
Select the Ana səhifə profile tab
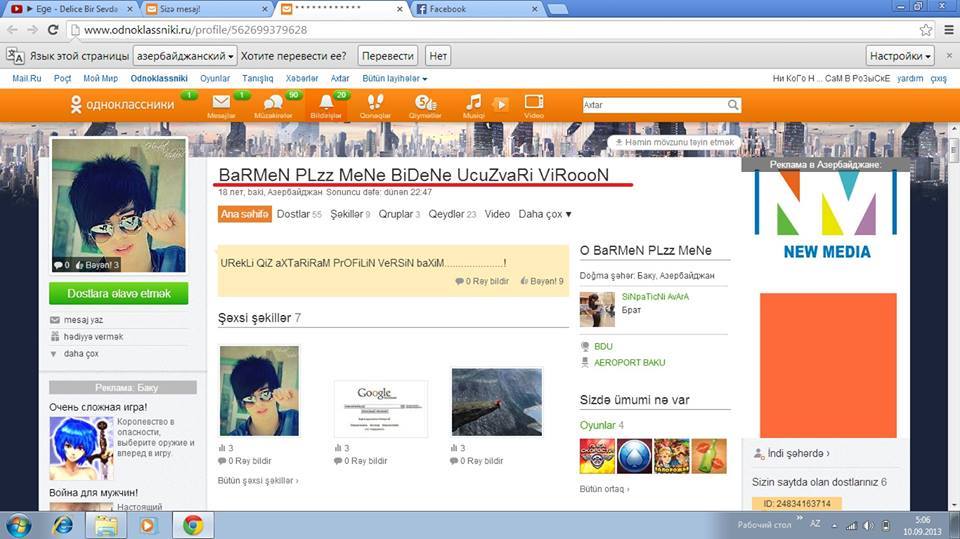[244, 214]
